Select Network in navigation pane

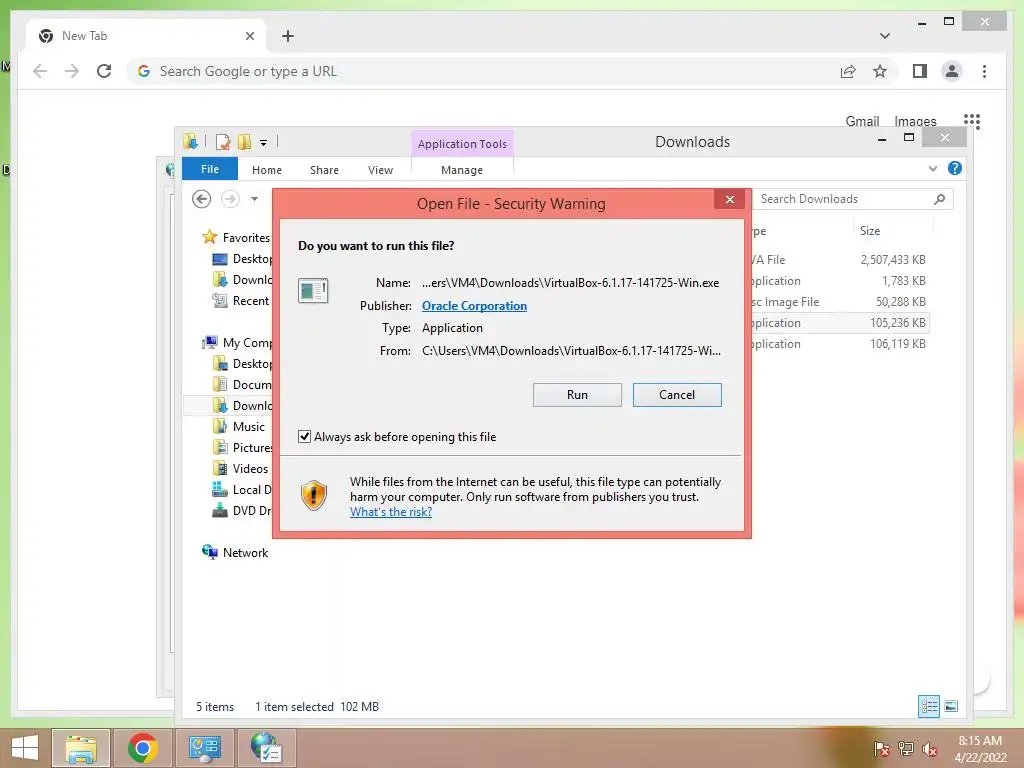[235, 552]
